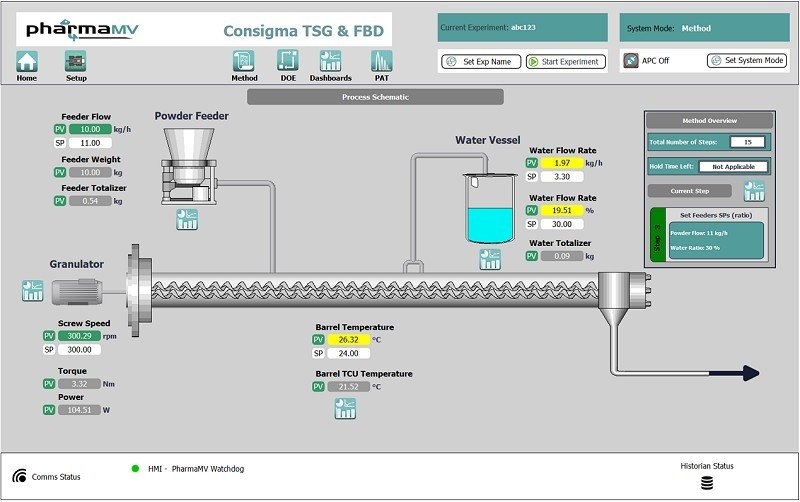
Task: Open the Setup page icon
Action: 76,62
